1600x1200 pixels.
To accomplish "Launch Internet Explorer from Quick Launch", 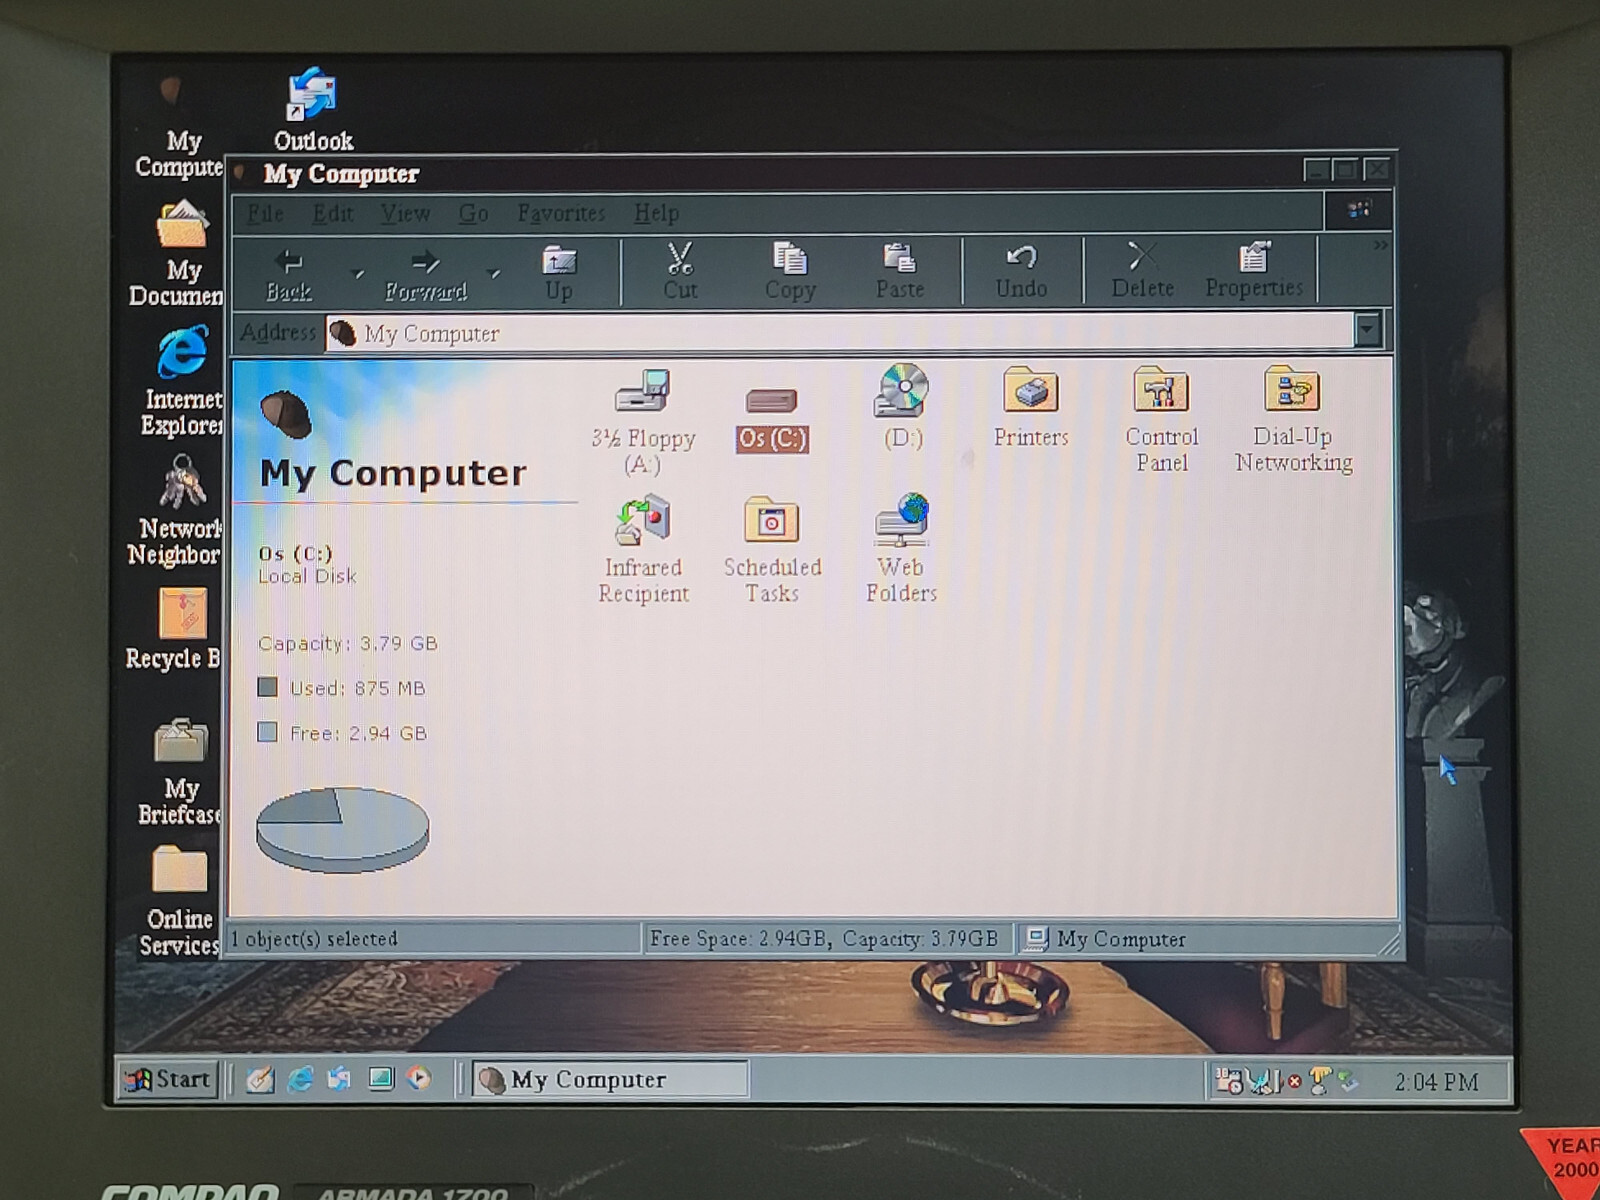I will tap(300, 1079).
